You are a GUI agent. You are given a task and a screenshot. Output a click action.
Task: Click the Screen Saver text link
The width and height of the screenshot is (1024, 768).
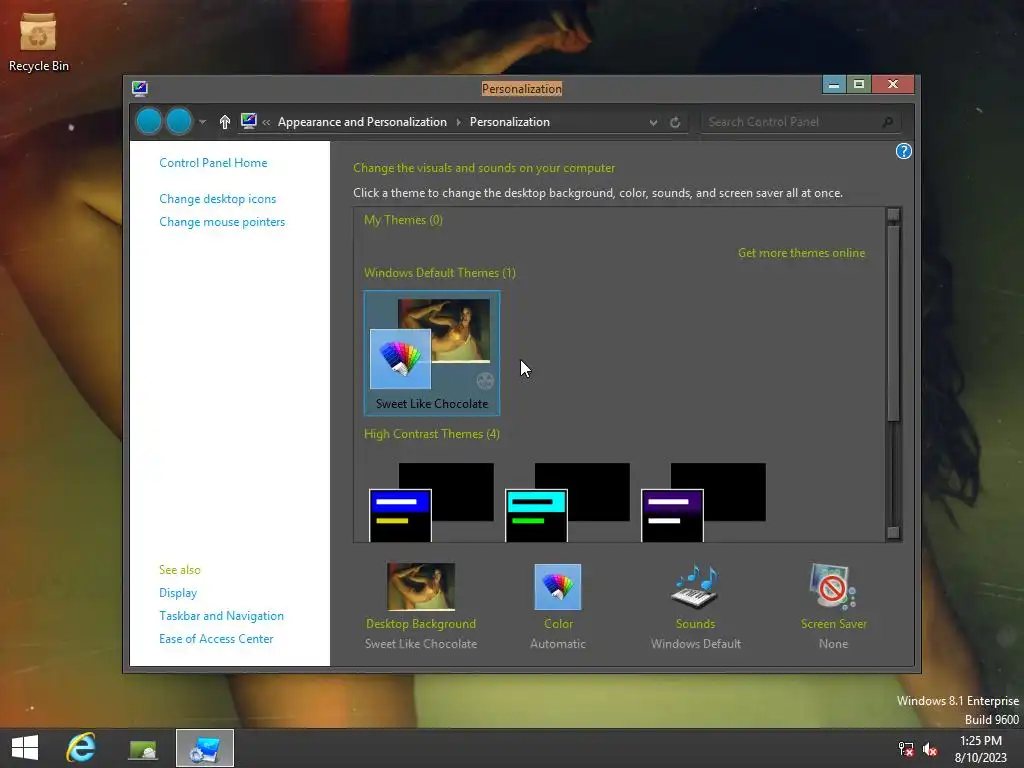[833, 624]
